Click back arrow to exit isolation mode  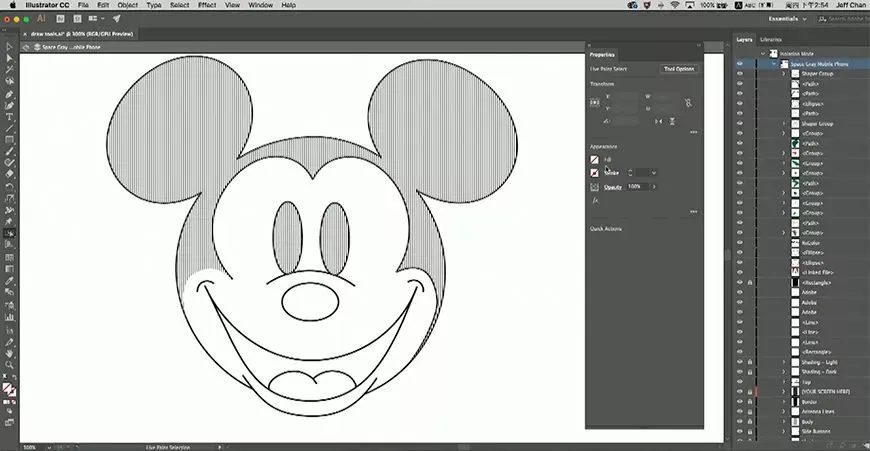[x=26, y=47]
